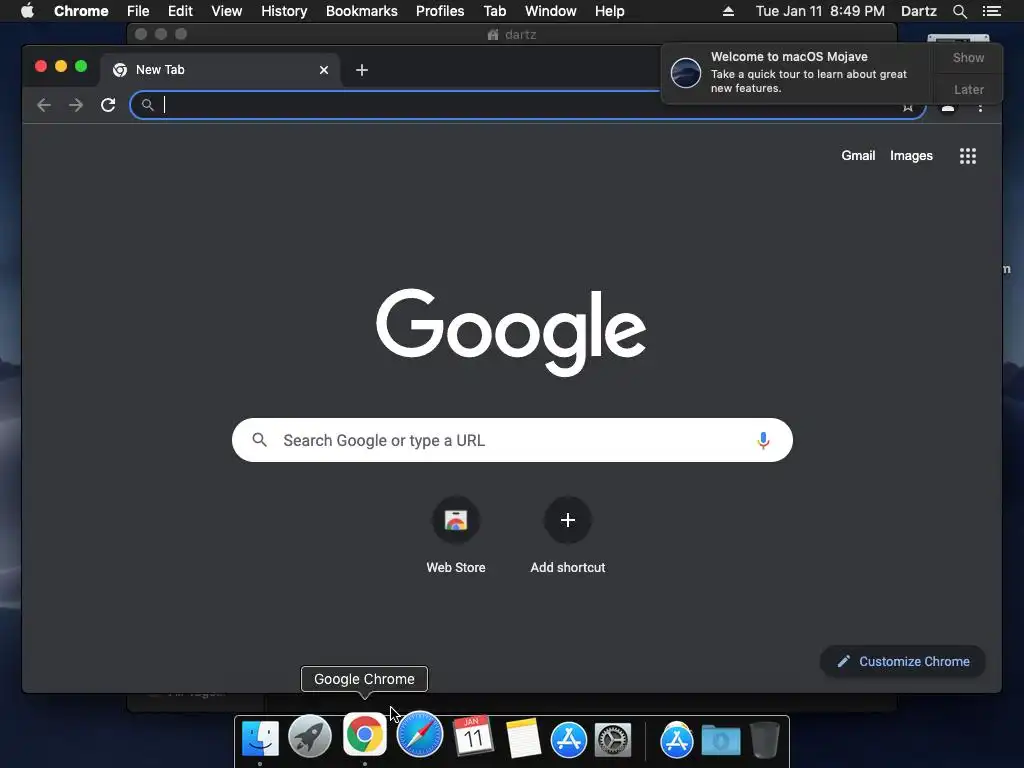Open the Downloads folder in the dock
Image resolution: width=1024 pixels, height=768 pixels.
point(721,741)
